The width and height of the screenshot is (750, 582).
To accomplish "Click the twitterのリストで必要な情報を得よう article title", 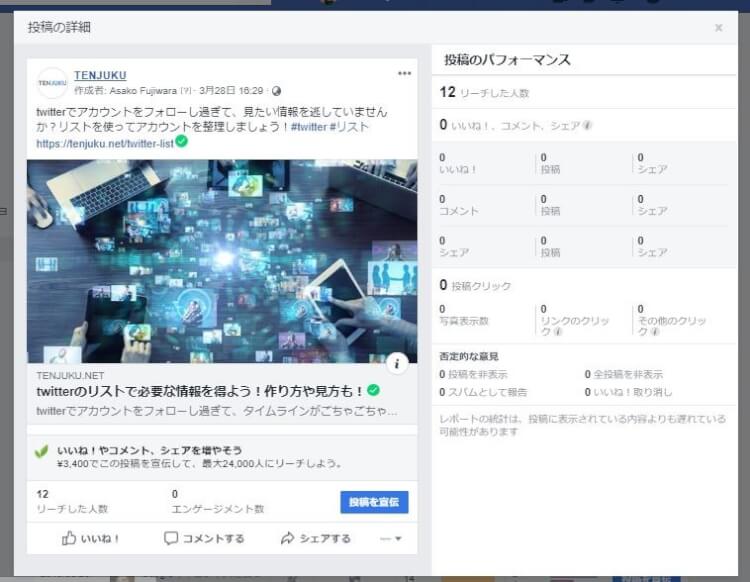I will (x=200, y=390).
